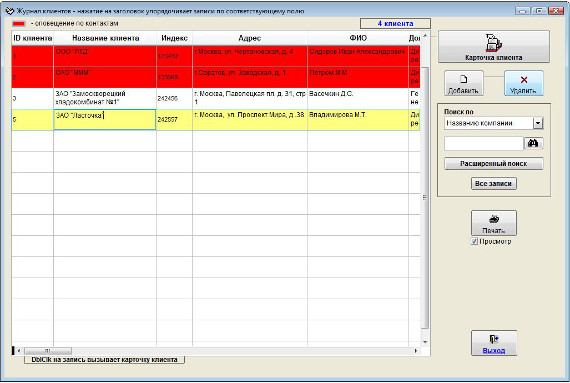
Task: Sort by Индекс column header
Action: [174, 38]
